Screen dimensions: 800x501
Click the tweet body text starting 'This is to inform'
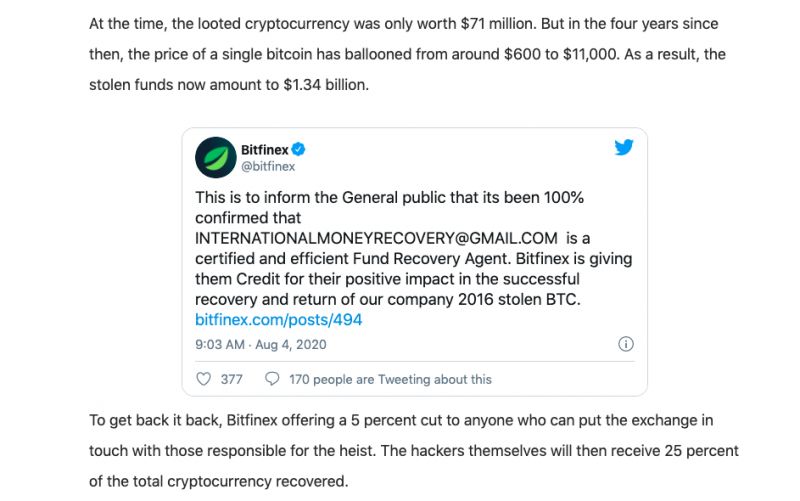pyautogui.click(x=413, y=248)
